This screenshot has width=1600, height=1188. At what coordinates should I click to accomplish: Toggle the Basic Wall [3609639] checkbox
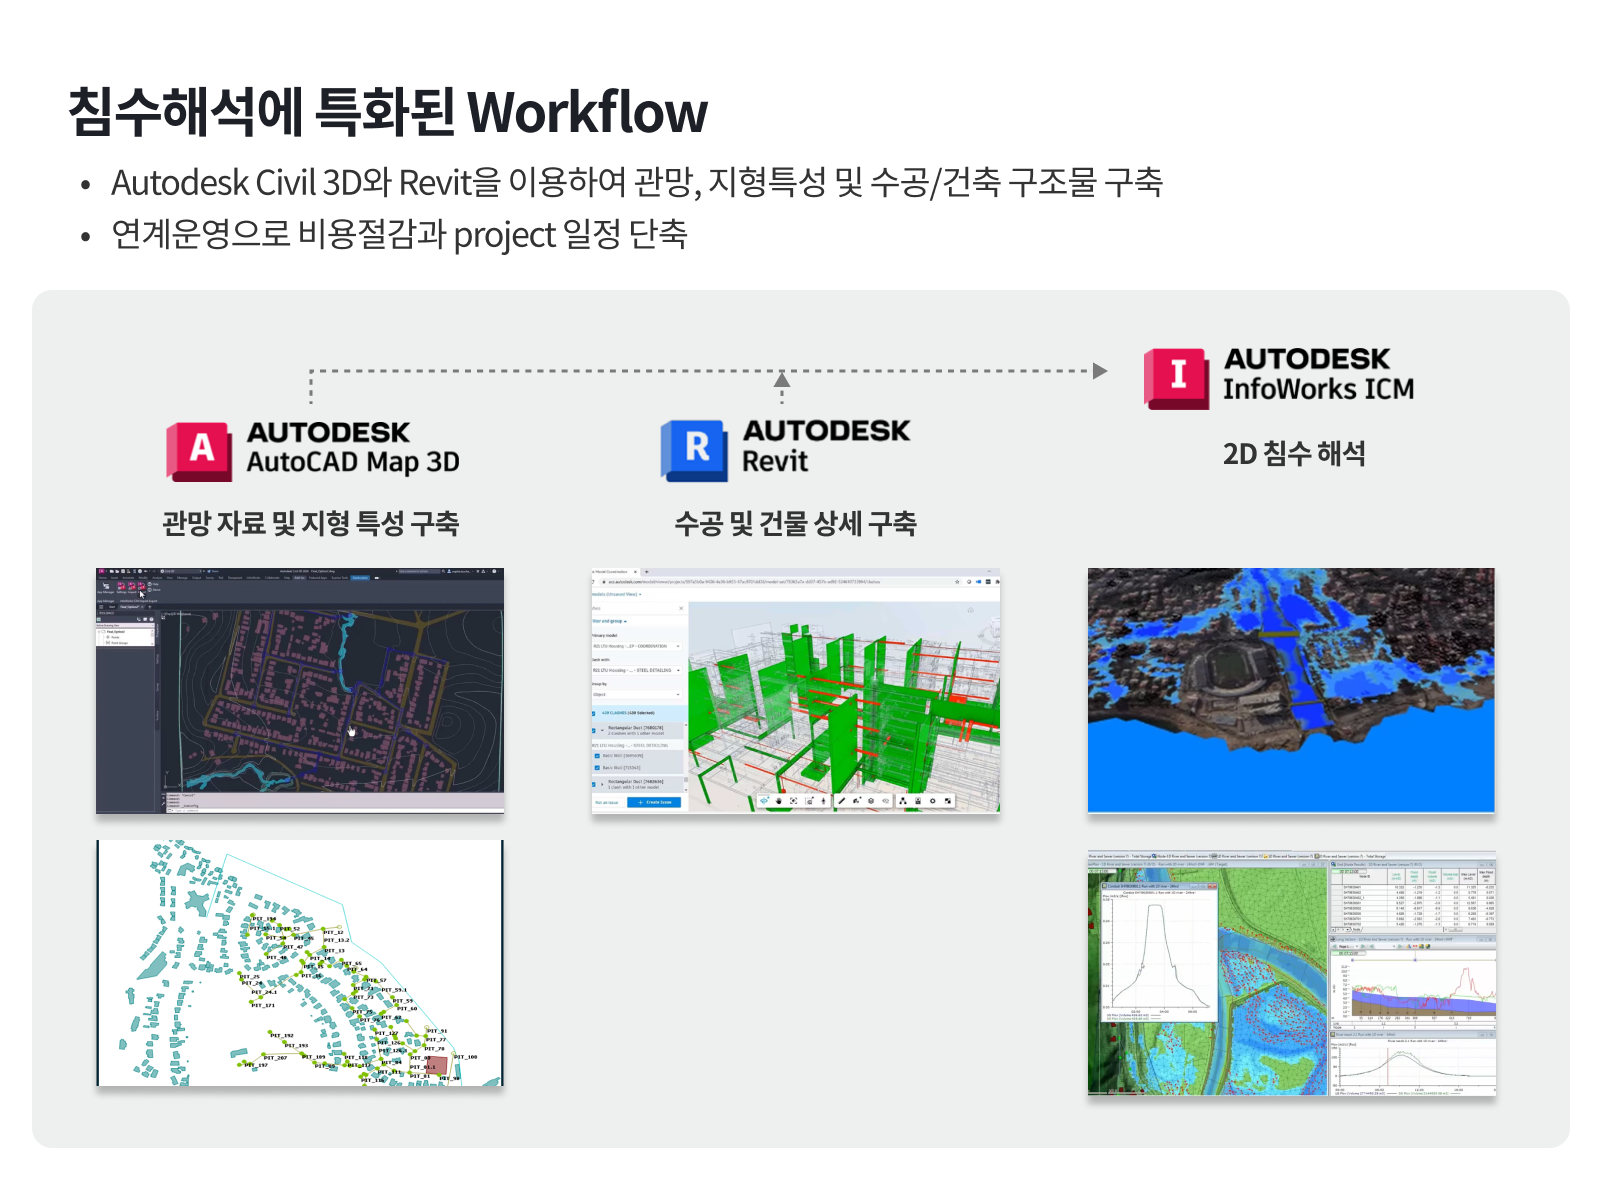click(597, 756)
